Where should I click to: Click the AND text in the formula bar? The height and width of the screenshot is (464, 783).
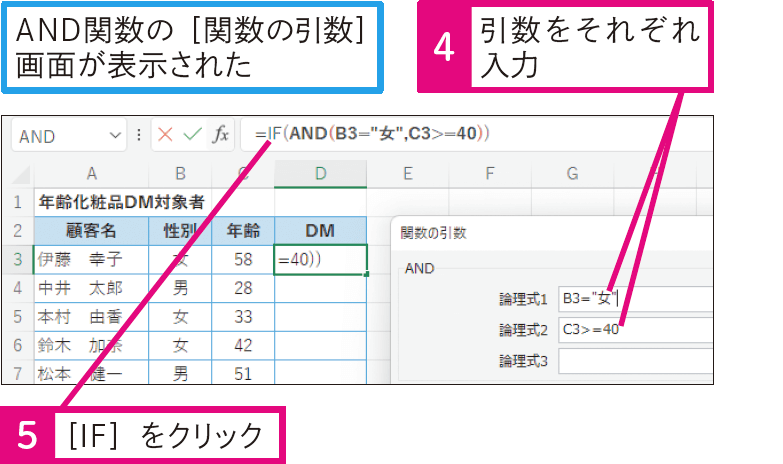pyautogui.click(x=308, y=134)
